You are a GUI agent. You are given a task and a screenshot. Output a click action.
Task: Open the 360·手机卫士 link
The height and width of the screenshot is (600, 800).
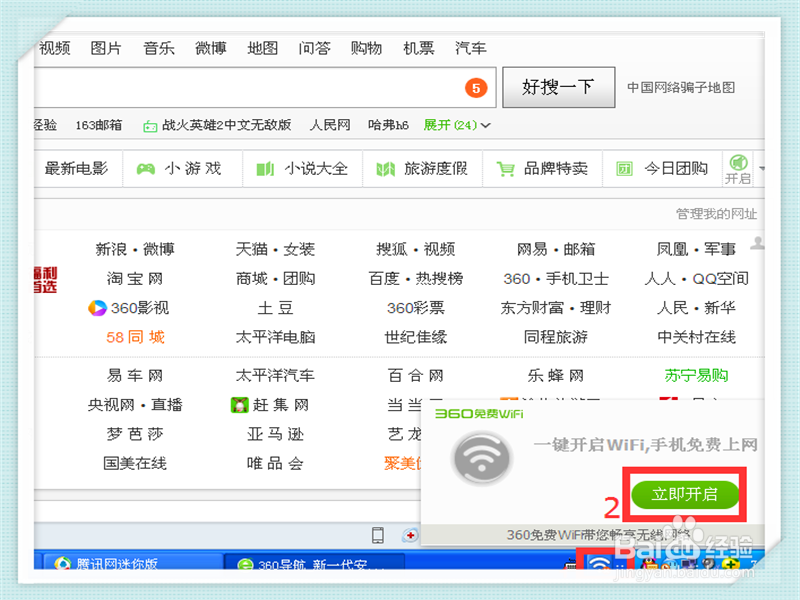556,279
